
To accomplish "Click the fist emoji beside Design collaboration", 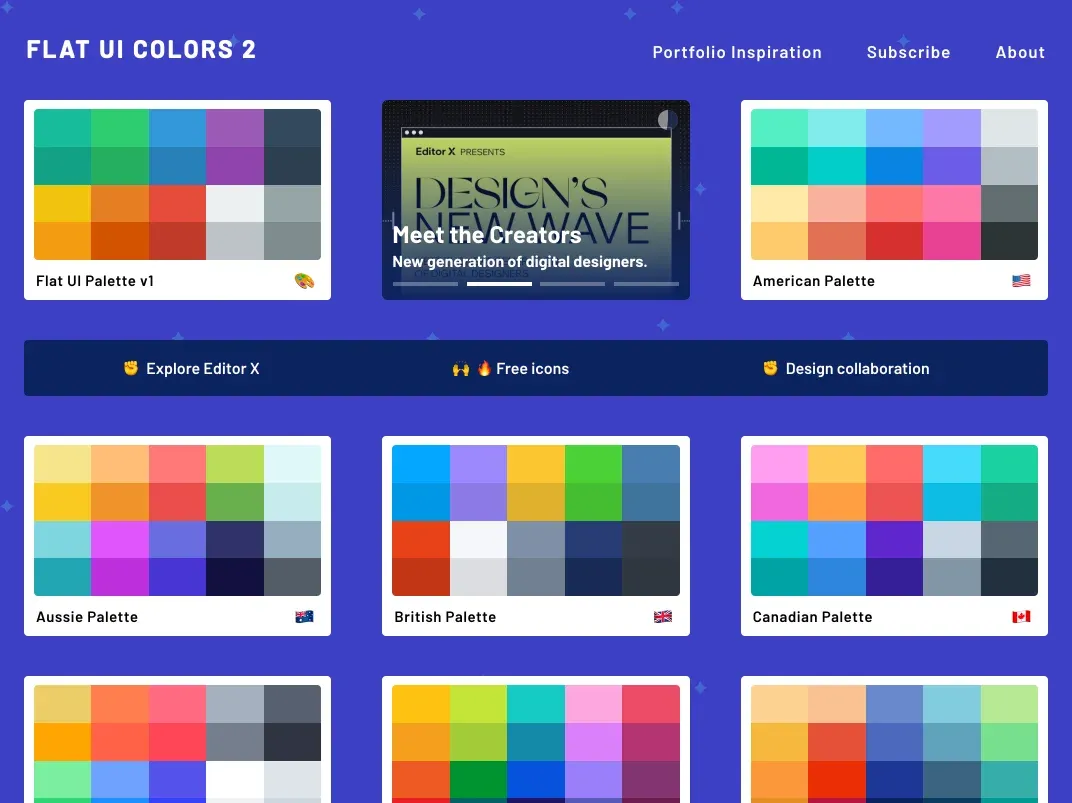I will (x=770, y=368).
